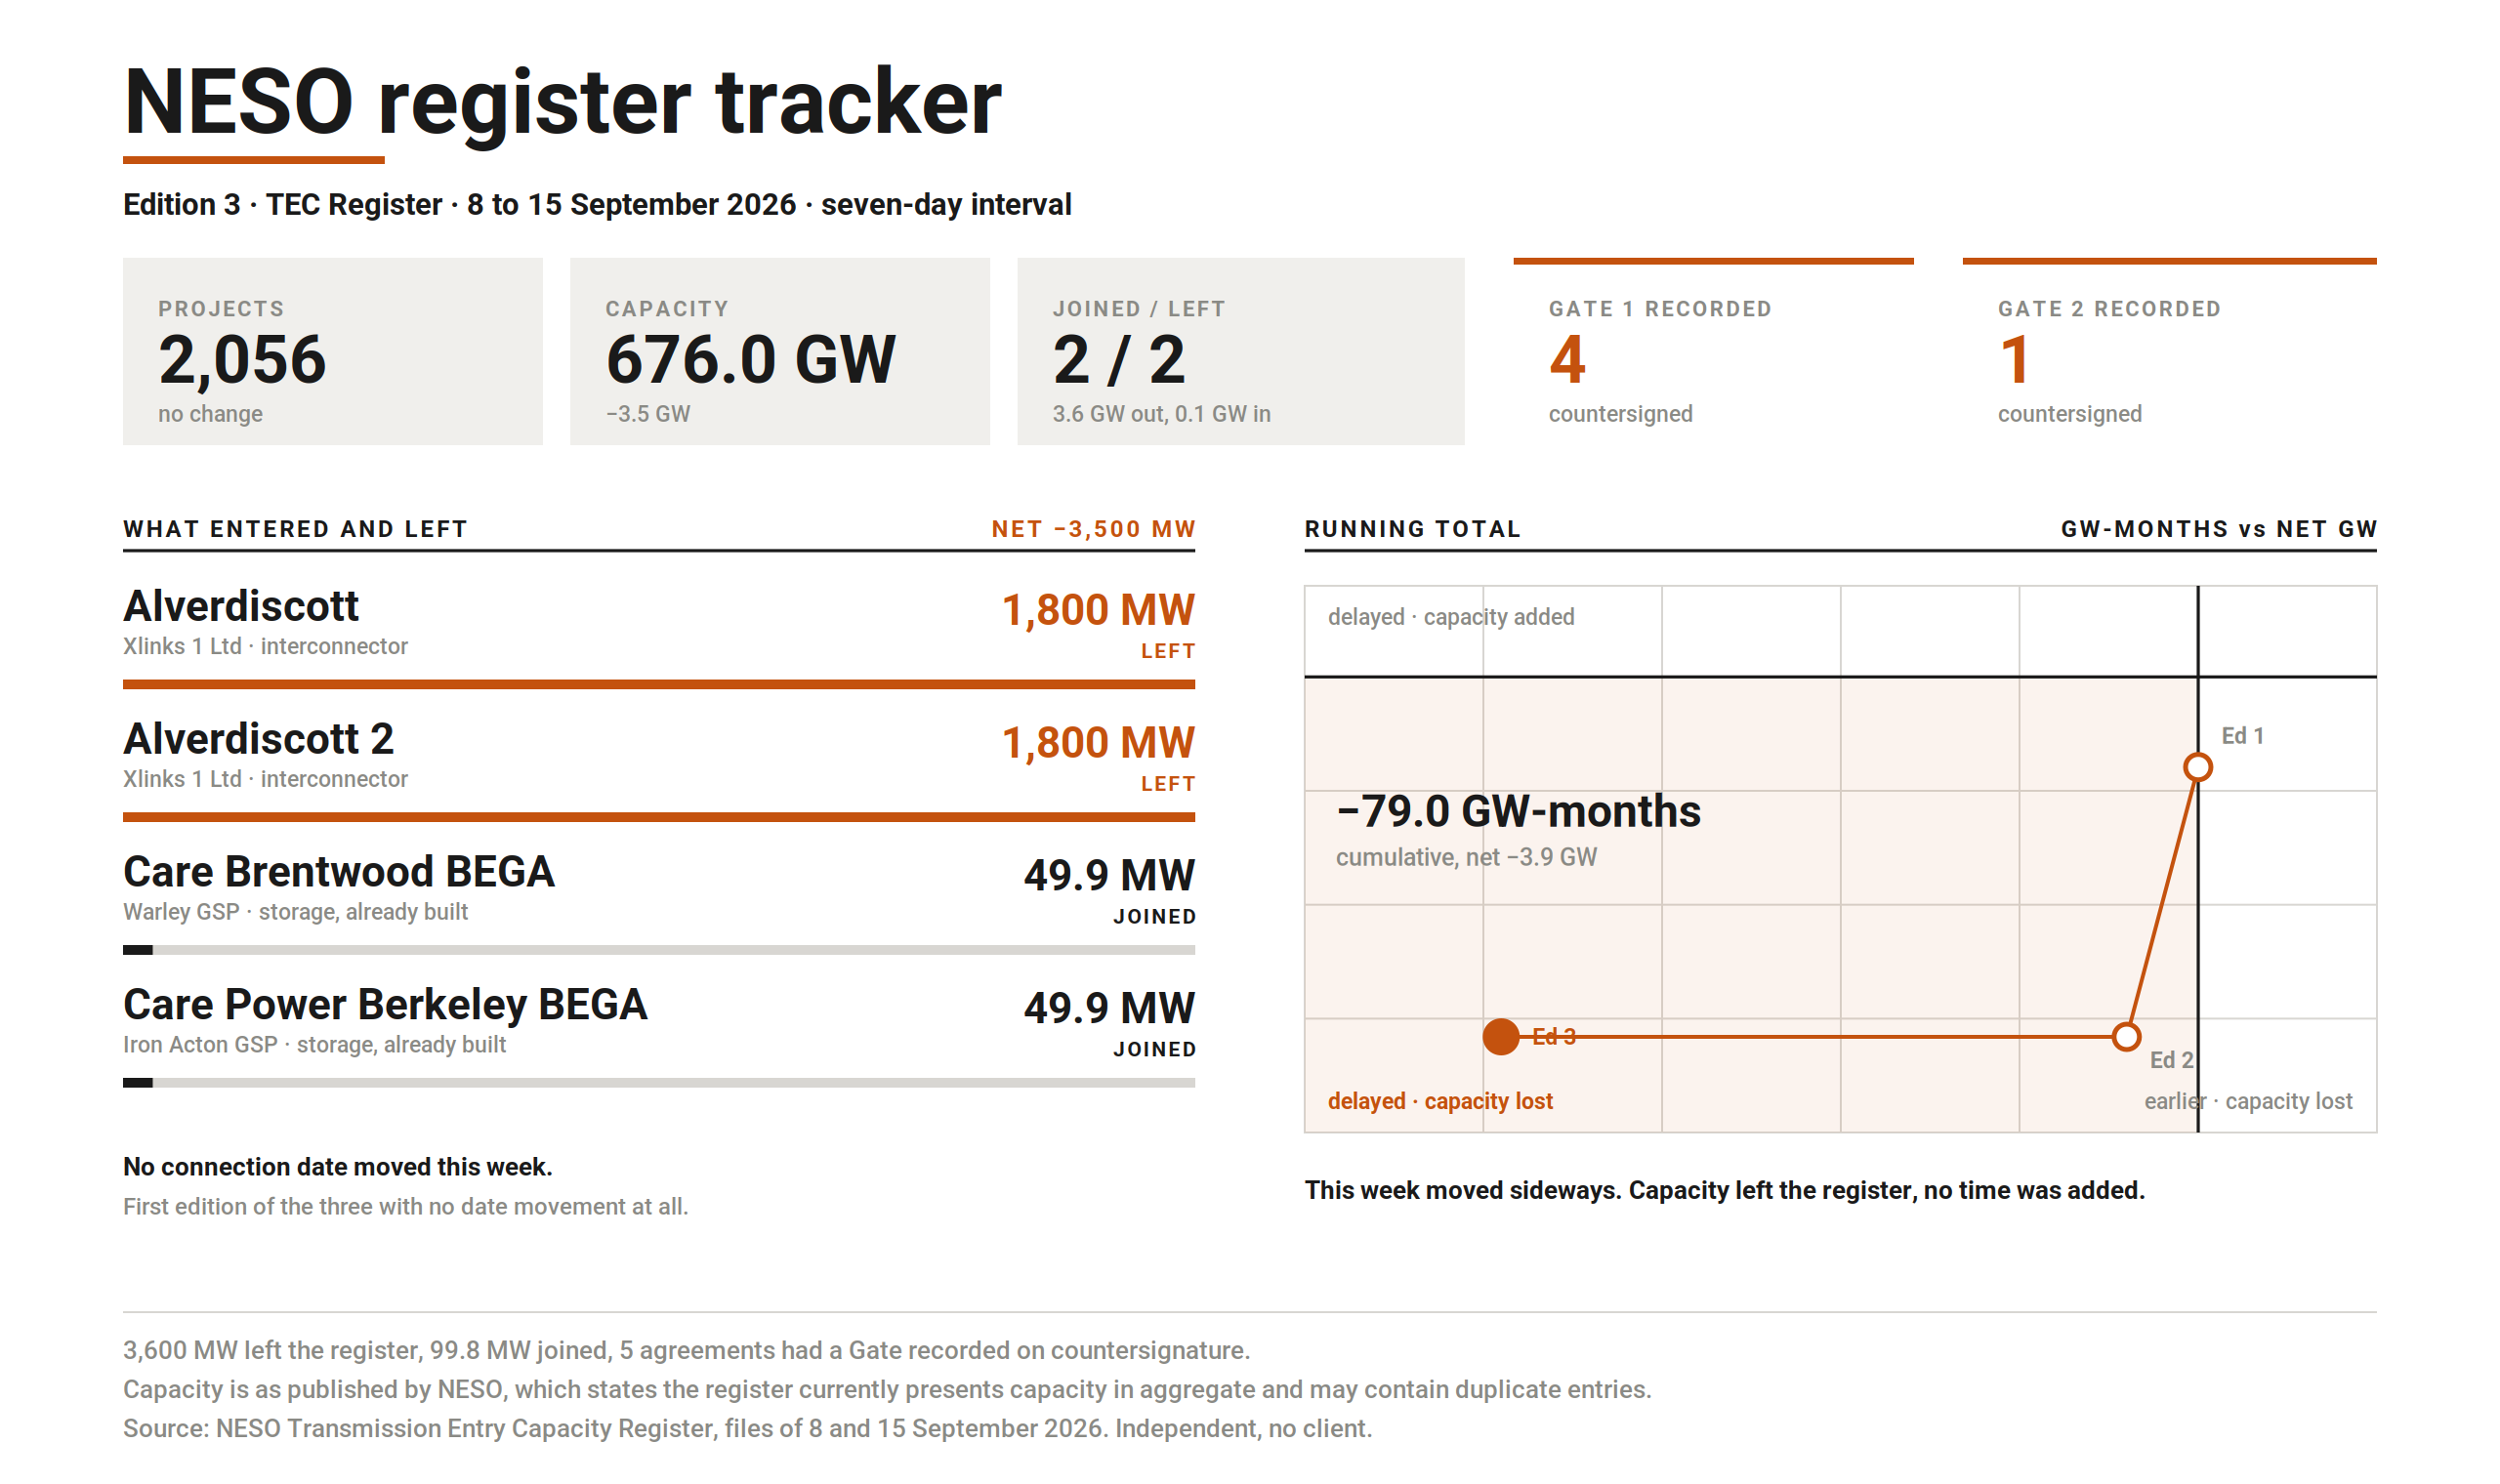Click the 'NET −3,500 MW' label

click(x=1093, y=529)
